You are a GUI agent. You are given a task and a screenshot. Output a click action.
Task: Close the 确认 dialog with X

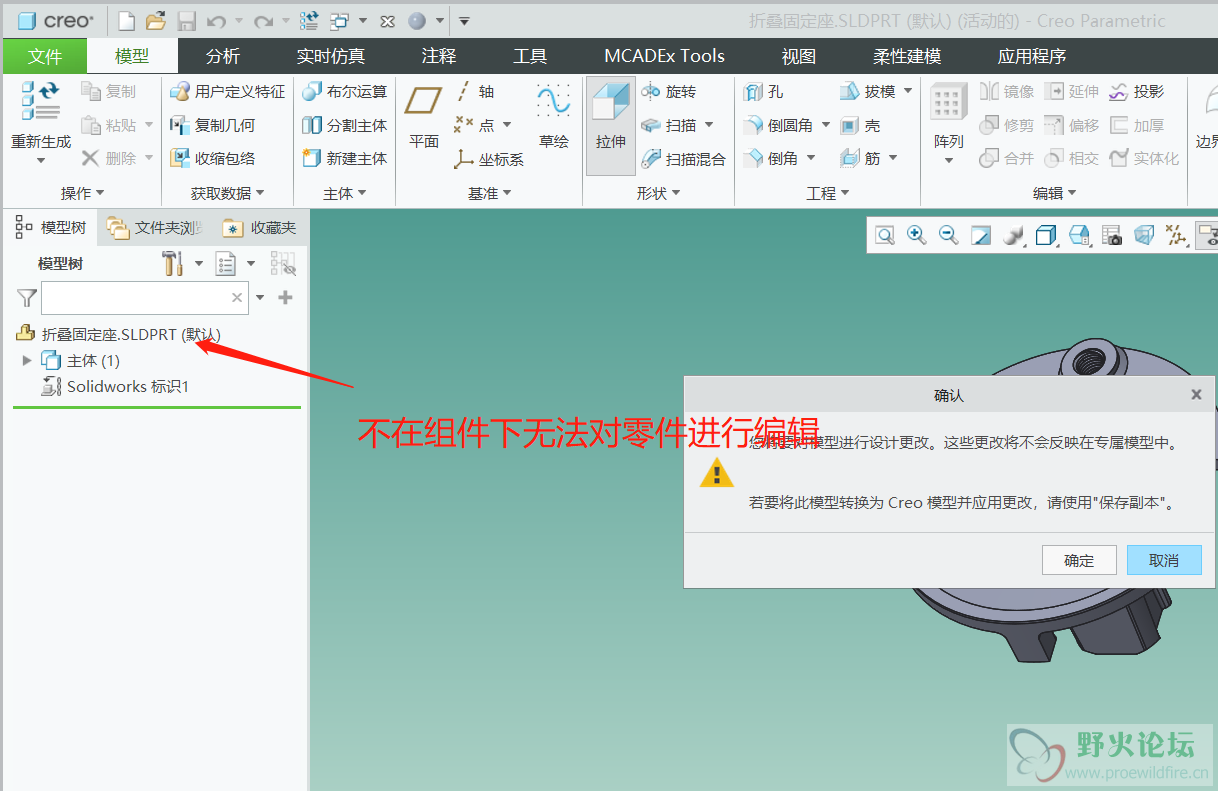(1196, 395)
